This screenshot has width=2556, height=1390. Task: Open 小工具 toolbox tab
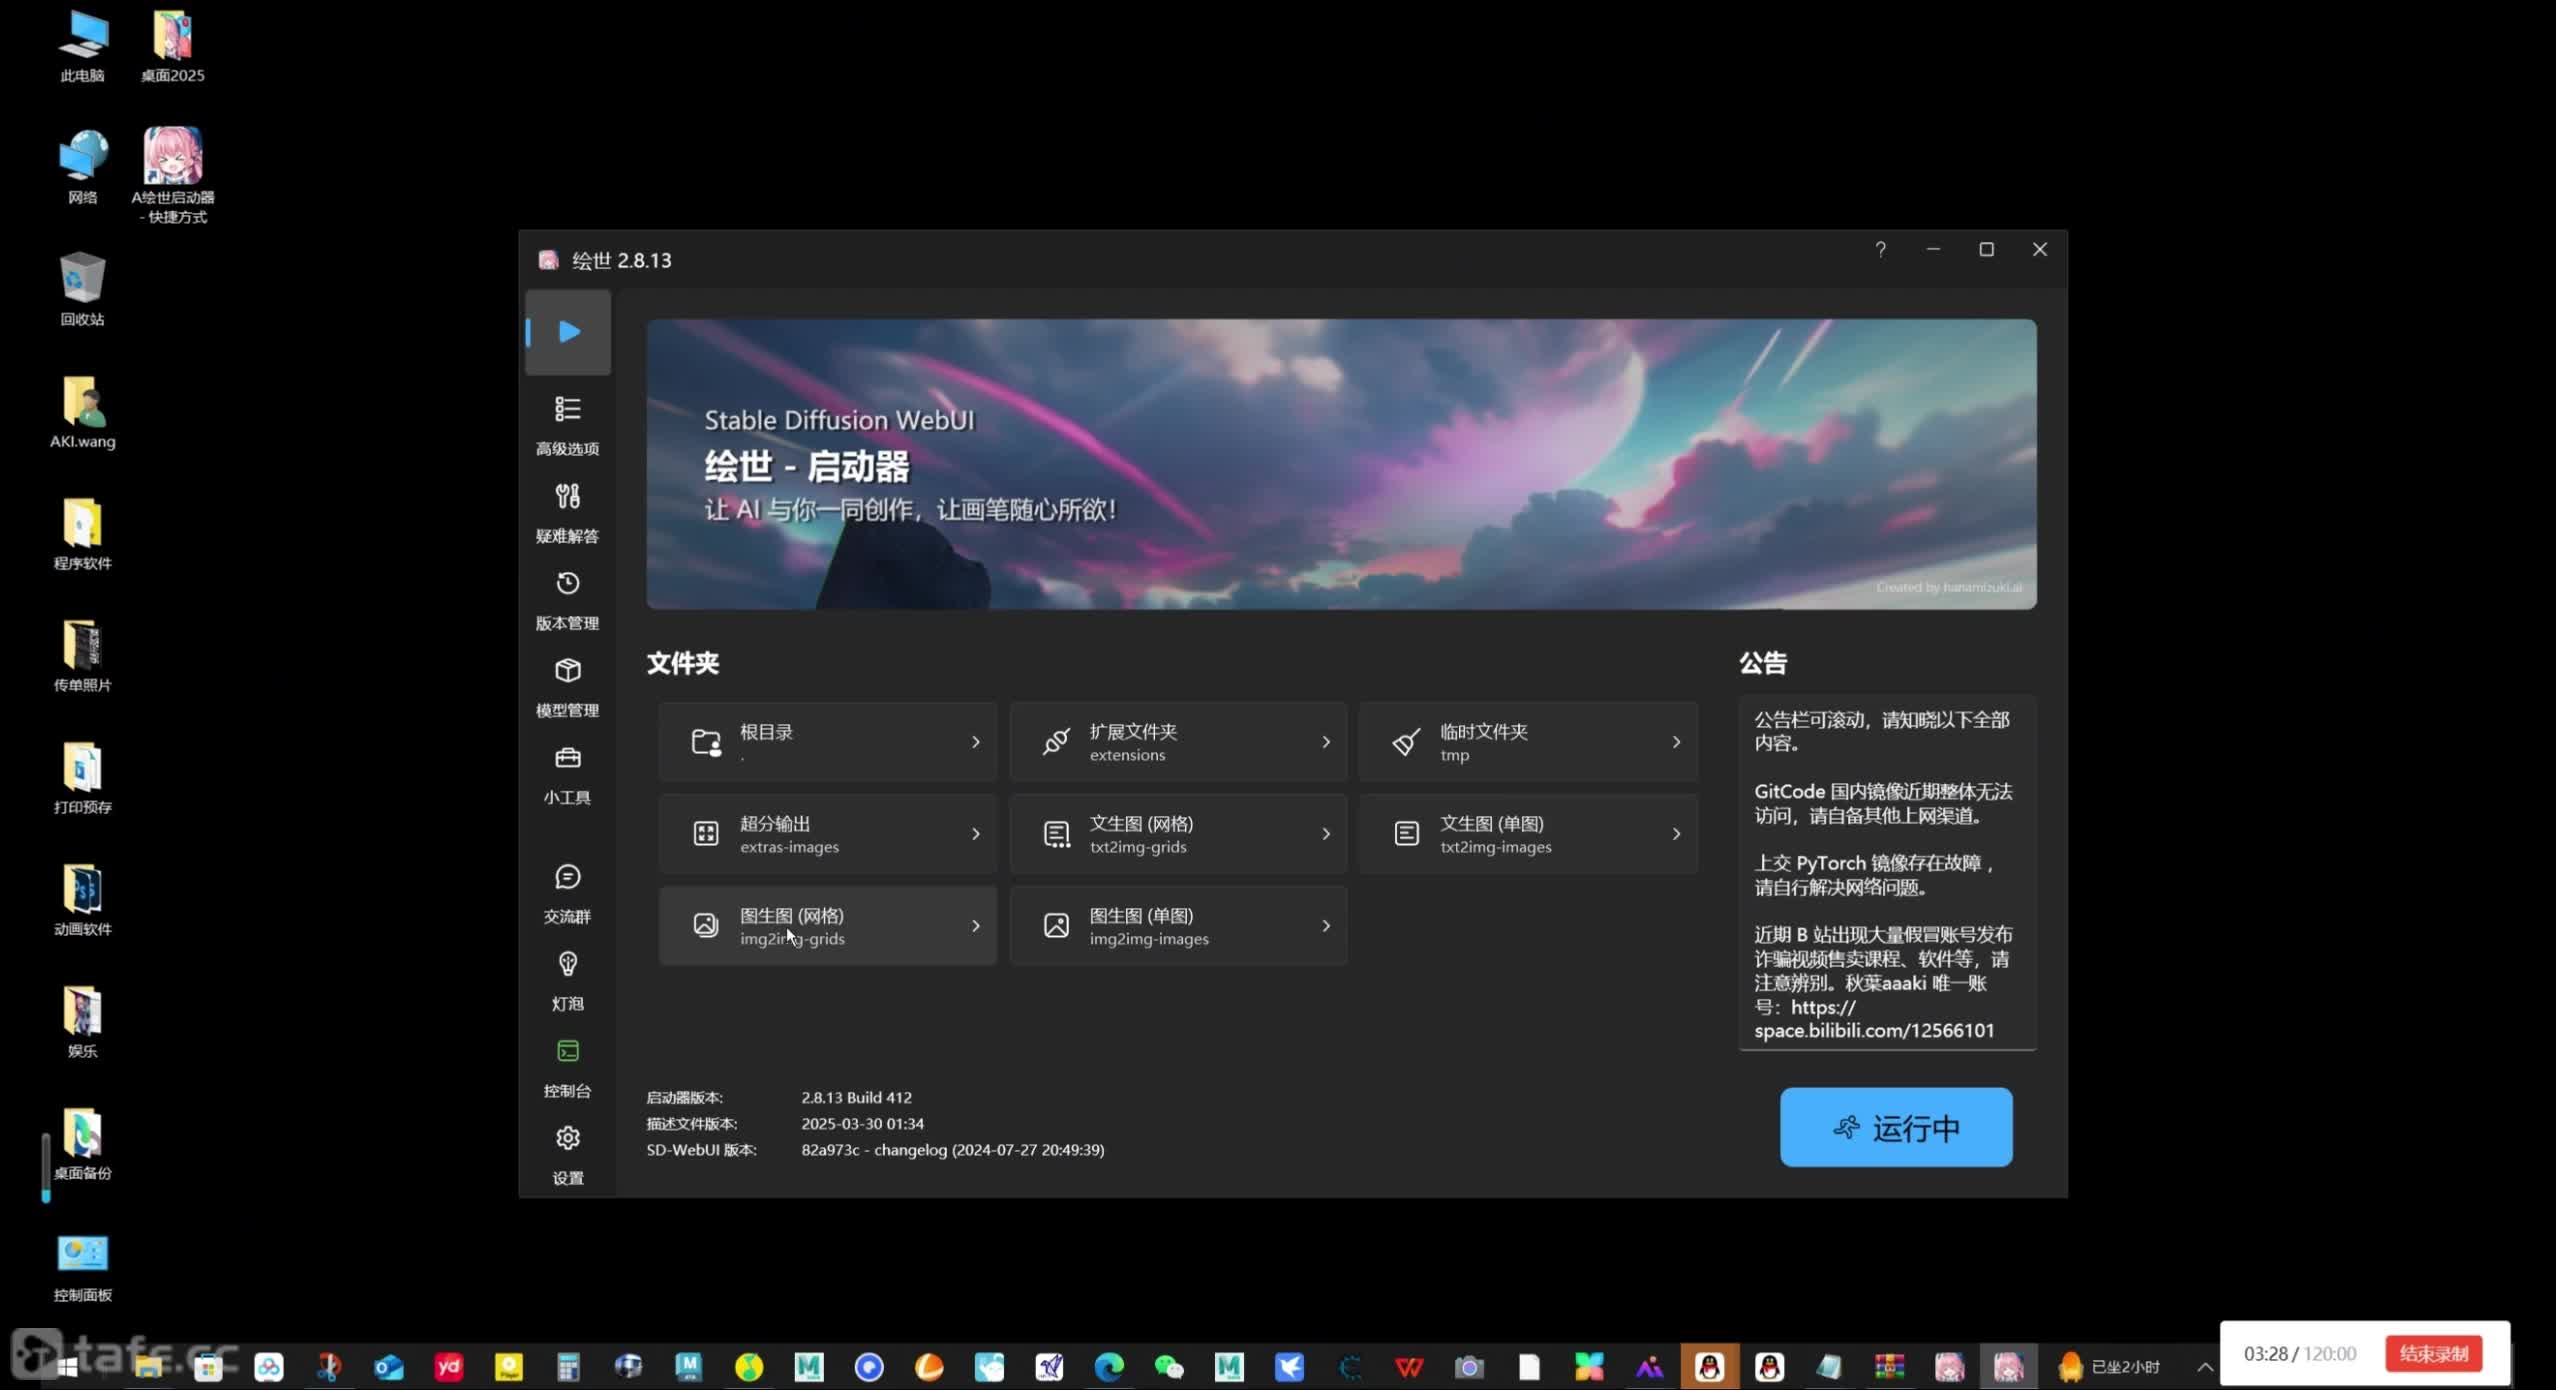tap(567, 774)
